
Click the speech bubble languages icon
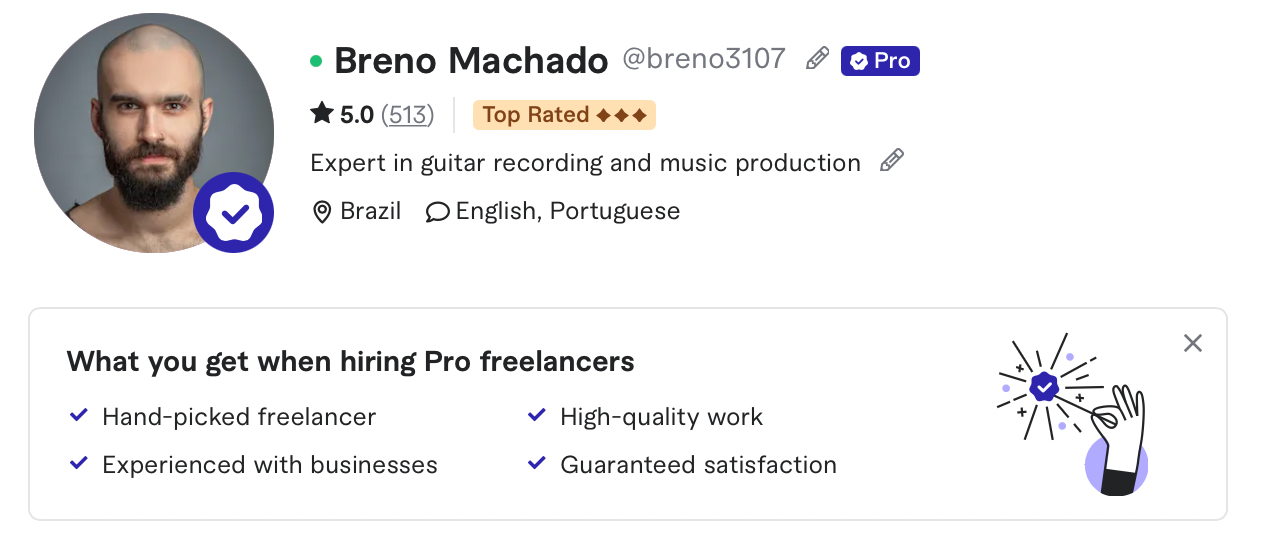click(x=437, y=212)
